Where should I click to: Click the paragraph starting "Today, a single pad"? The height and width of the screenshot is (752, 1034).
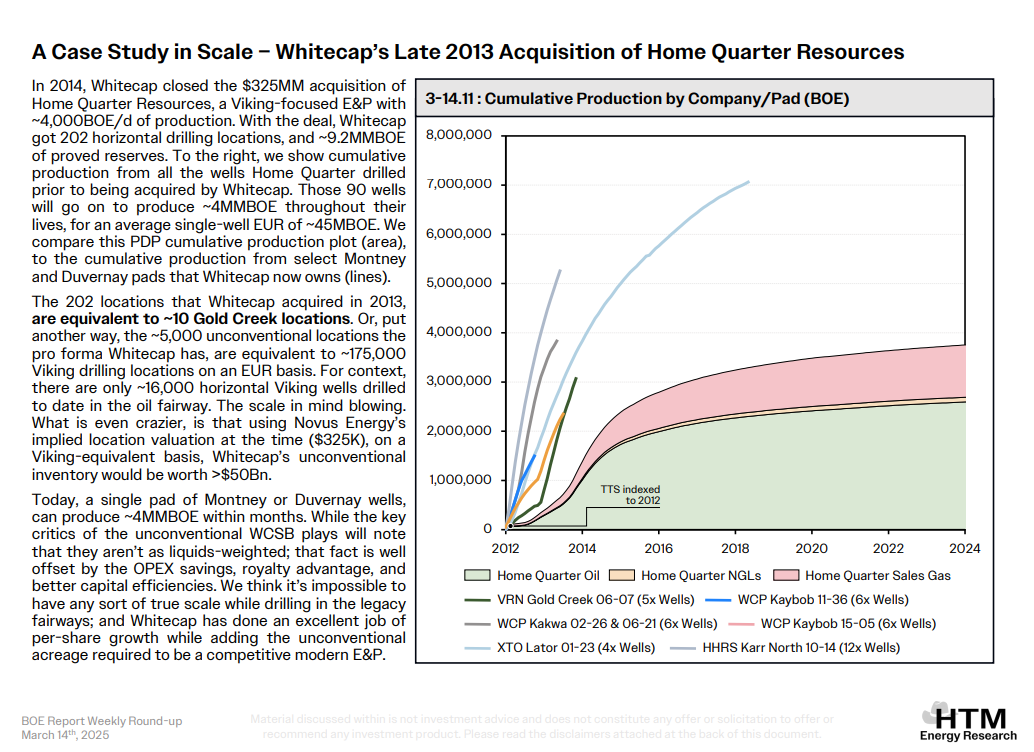(219, 578)
